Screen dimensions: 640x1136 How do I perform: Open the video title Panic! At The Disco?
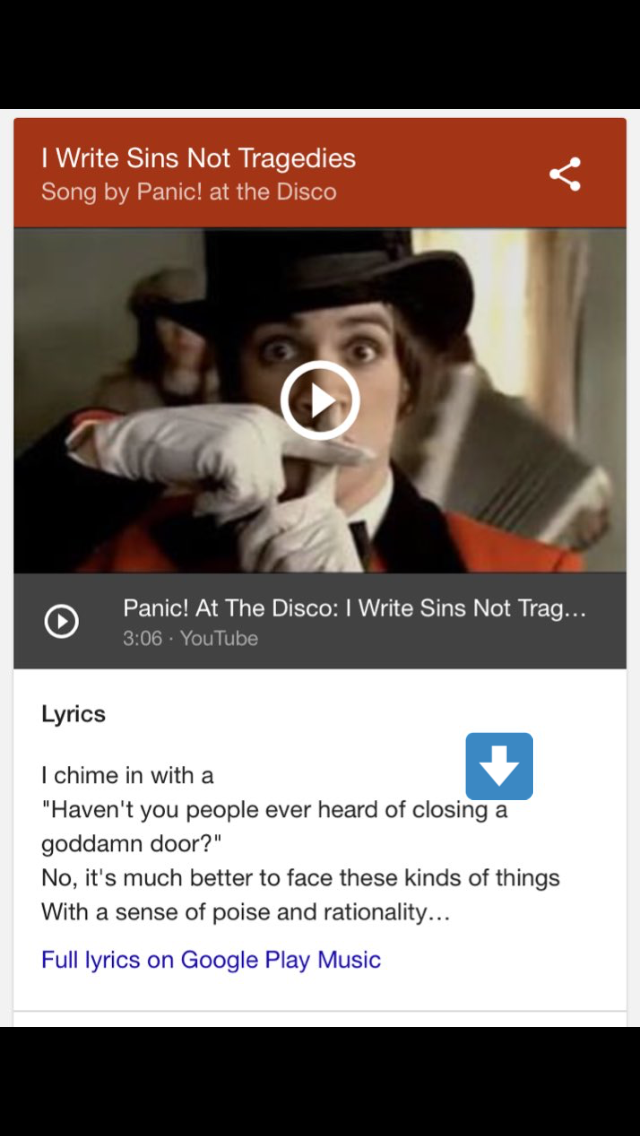pyautogui.click(x=354, y=607)
